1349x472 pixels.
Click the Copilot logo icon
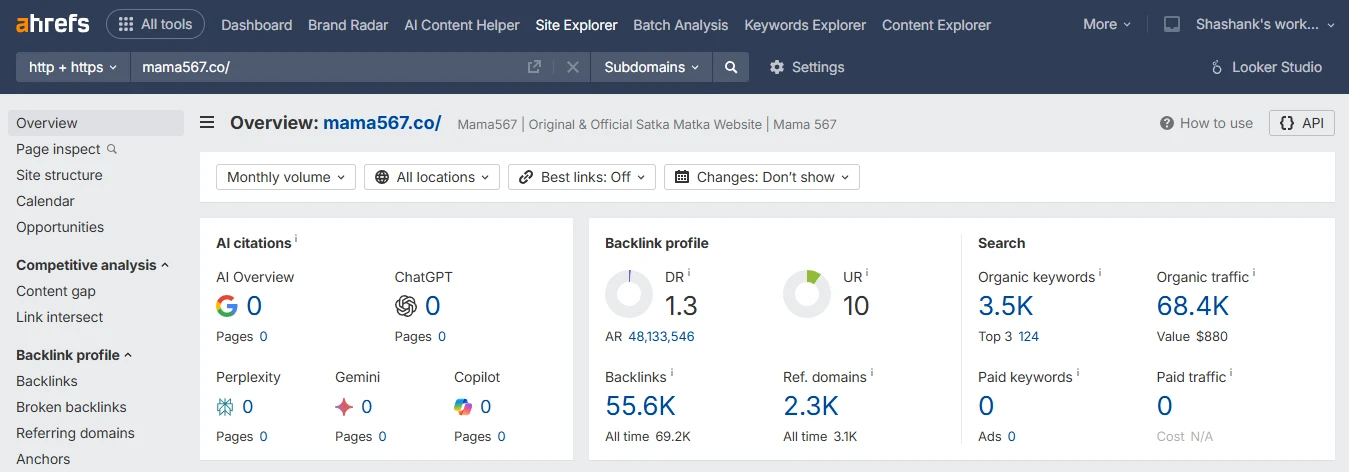pyautogui.click(x=463, y=407)
